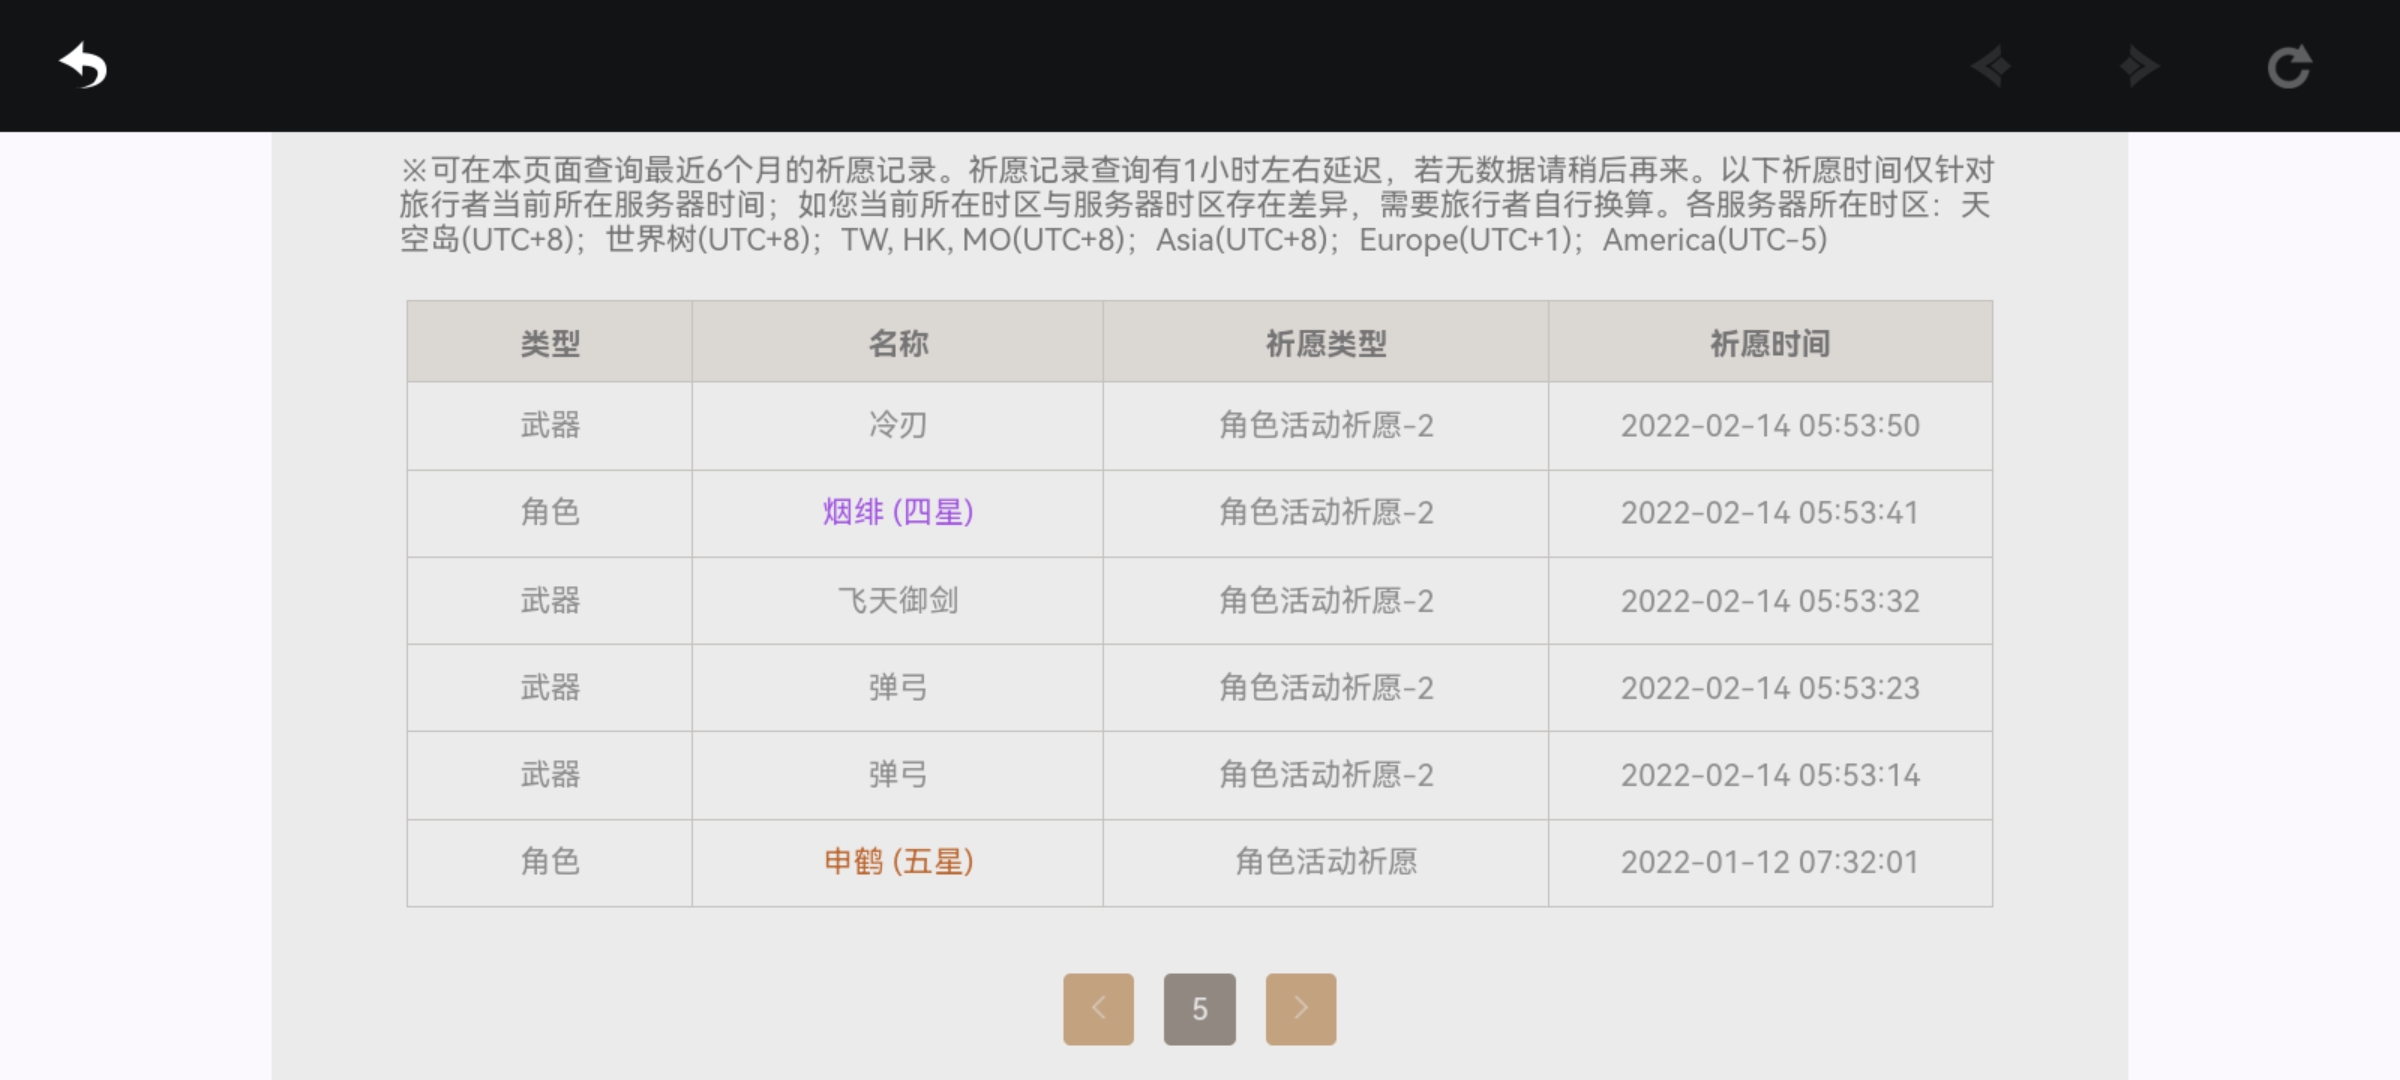Go to next wish history page

[1301, 1009]
